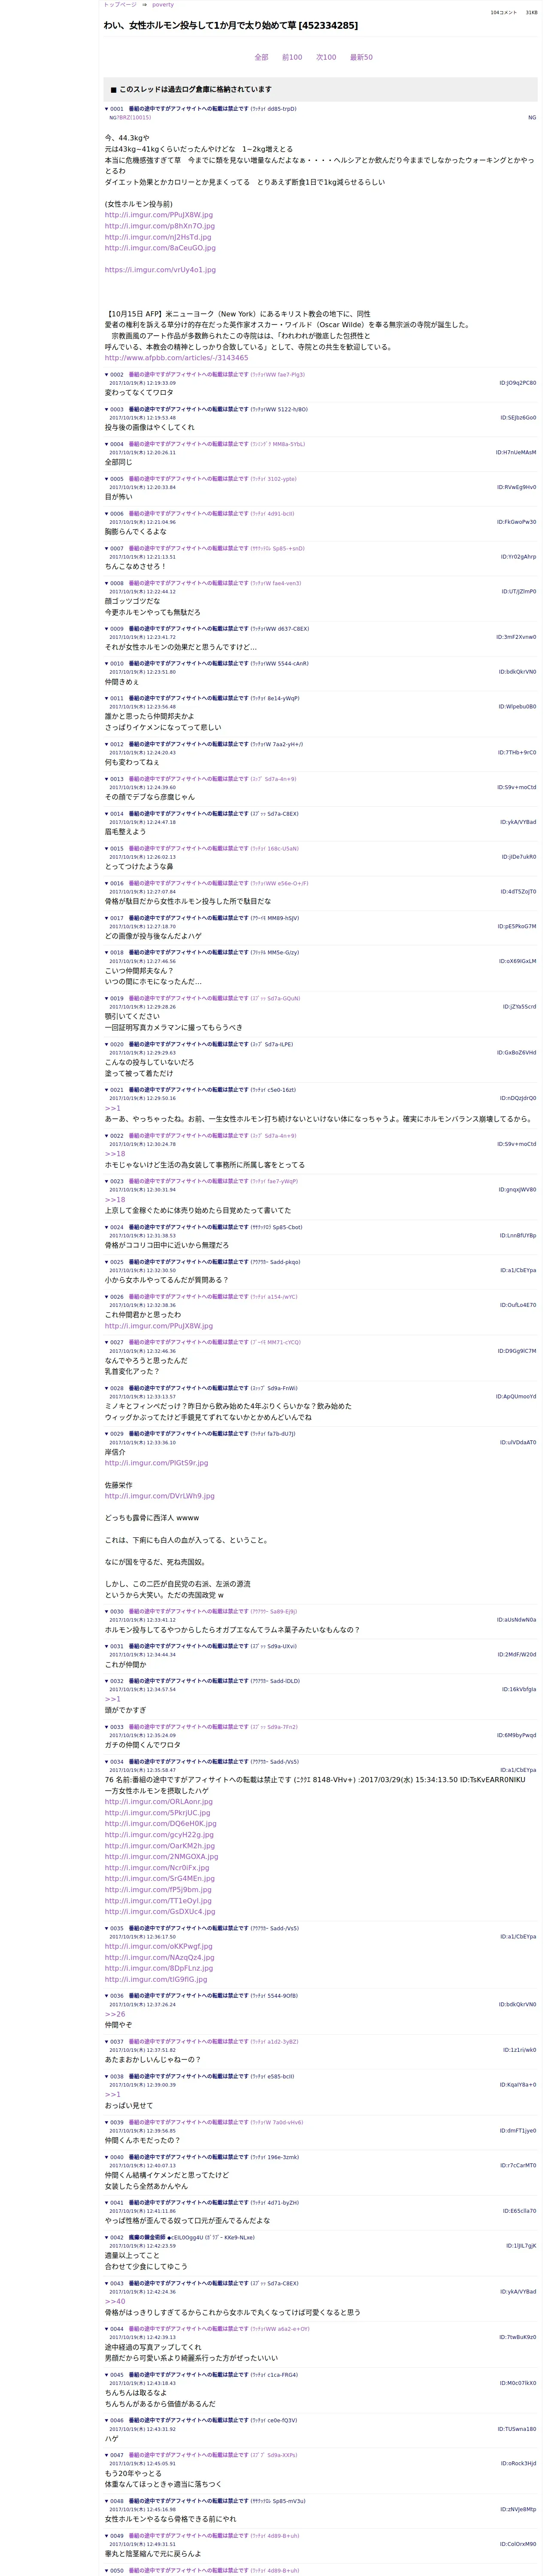Open imgur link SrG4MEn.jpg
This screenshot has width=551, height=2576.
(160, 1879)
